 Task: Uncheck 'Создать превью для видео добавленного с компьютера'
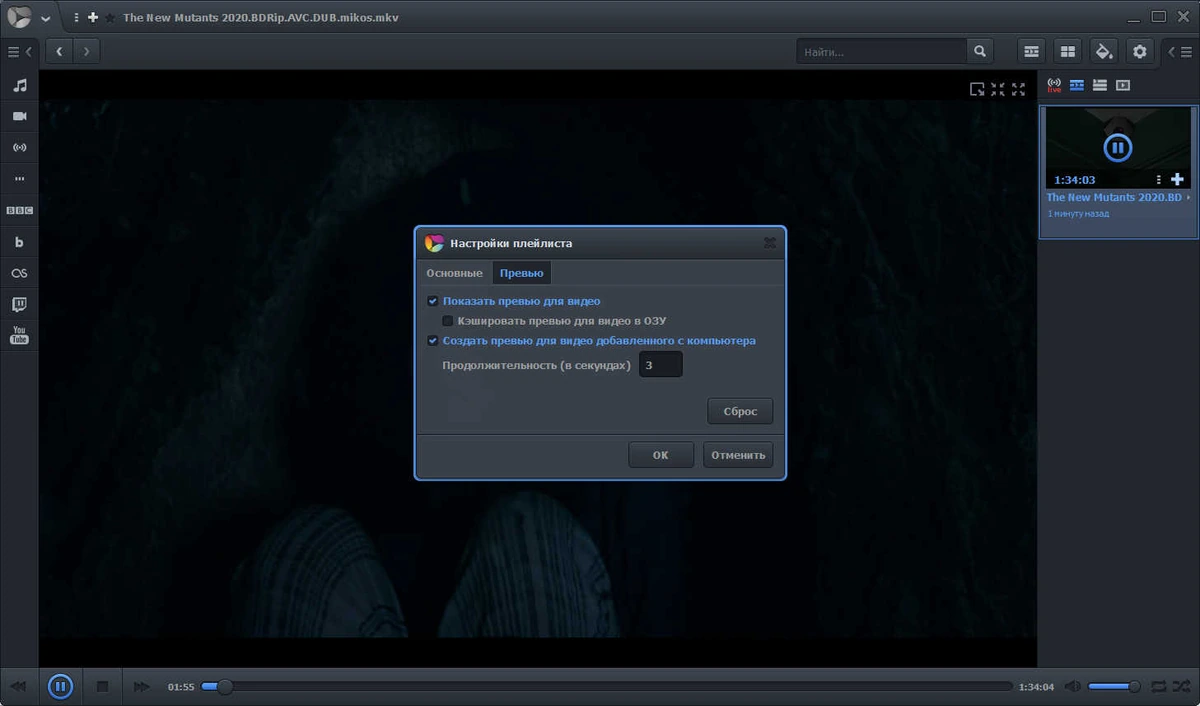(x=433, y=341)
